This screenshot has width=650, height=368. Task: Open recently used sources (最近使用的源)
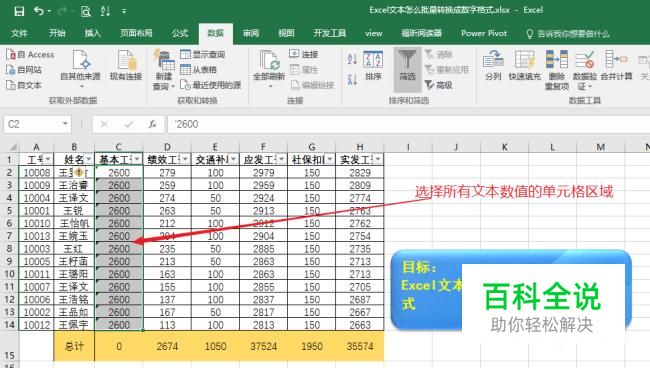click(211, 85)
